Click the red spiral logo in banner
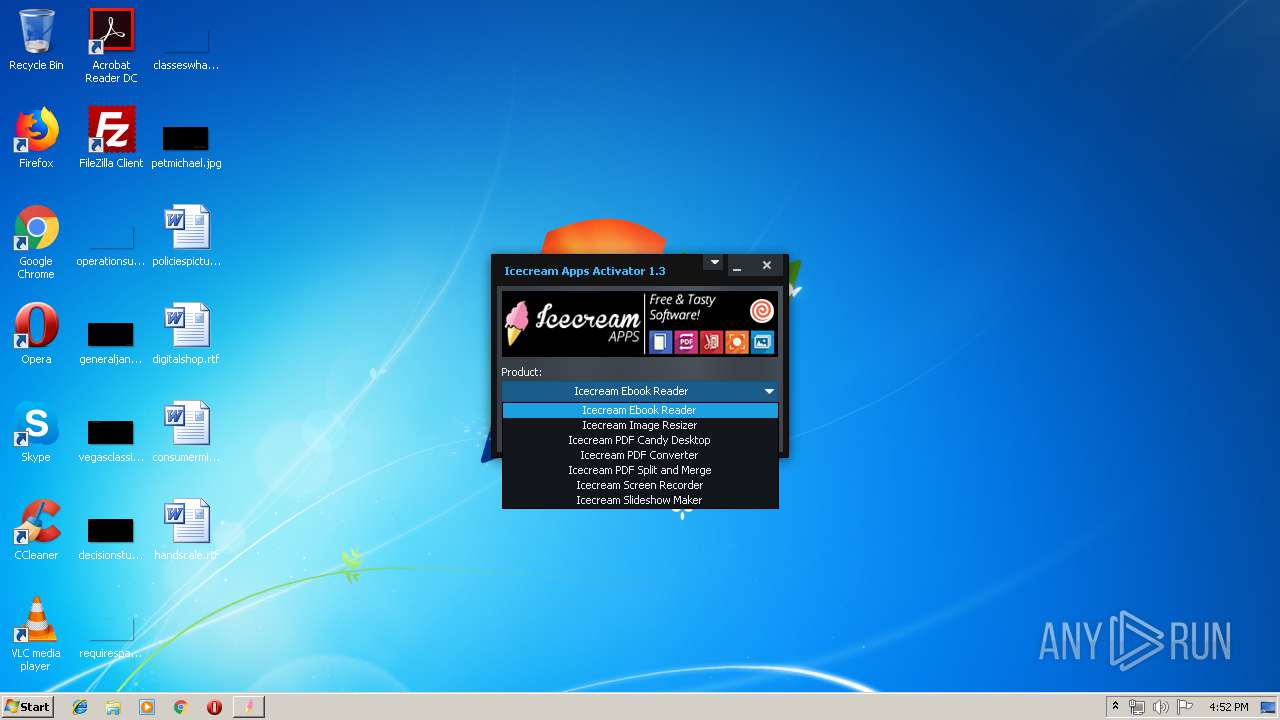 pos(761,310)
